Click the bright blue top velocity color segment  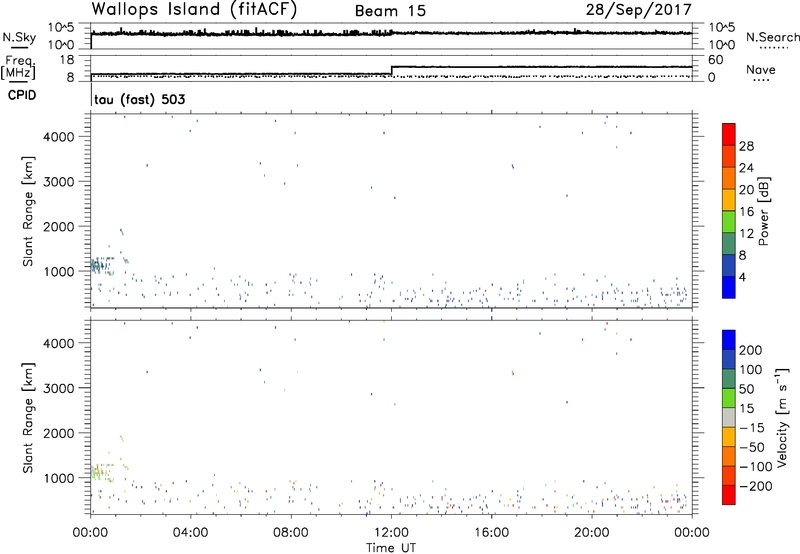point(729,340)
